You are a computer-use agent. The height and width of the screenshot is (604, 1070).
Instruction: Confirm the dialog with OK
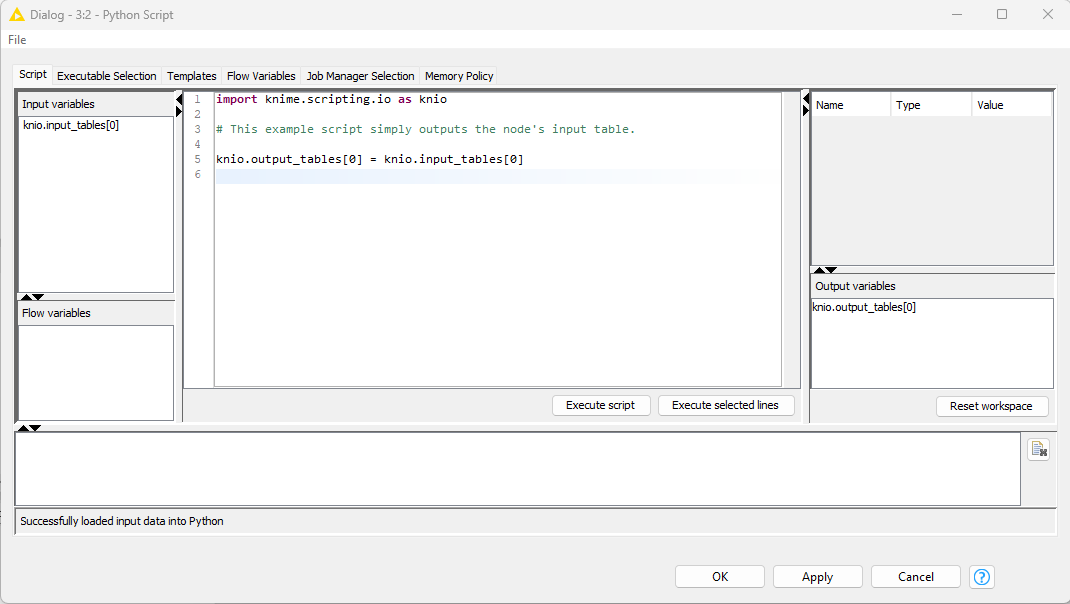pos(720,577)
